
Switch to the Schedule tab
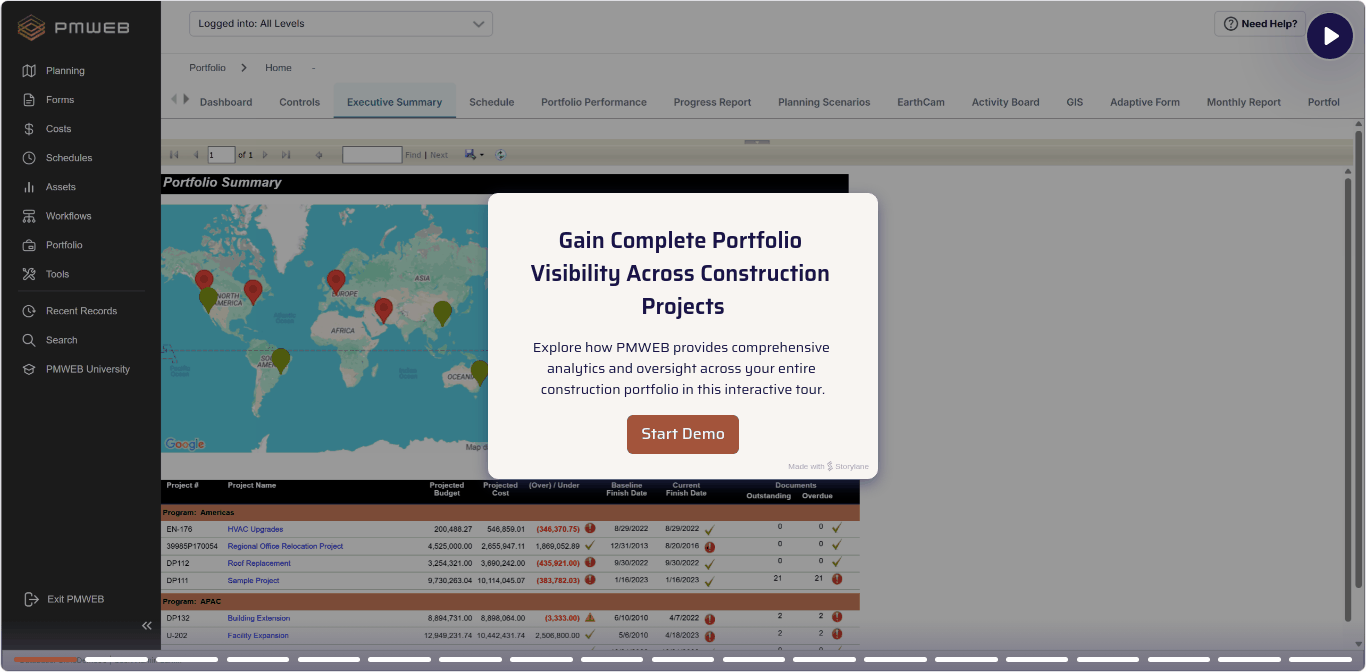click(x=491, y=102)
